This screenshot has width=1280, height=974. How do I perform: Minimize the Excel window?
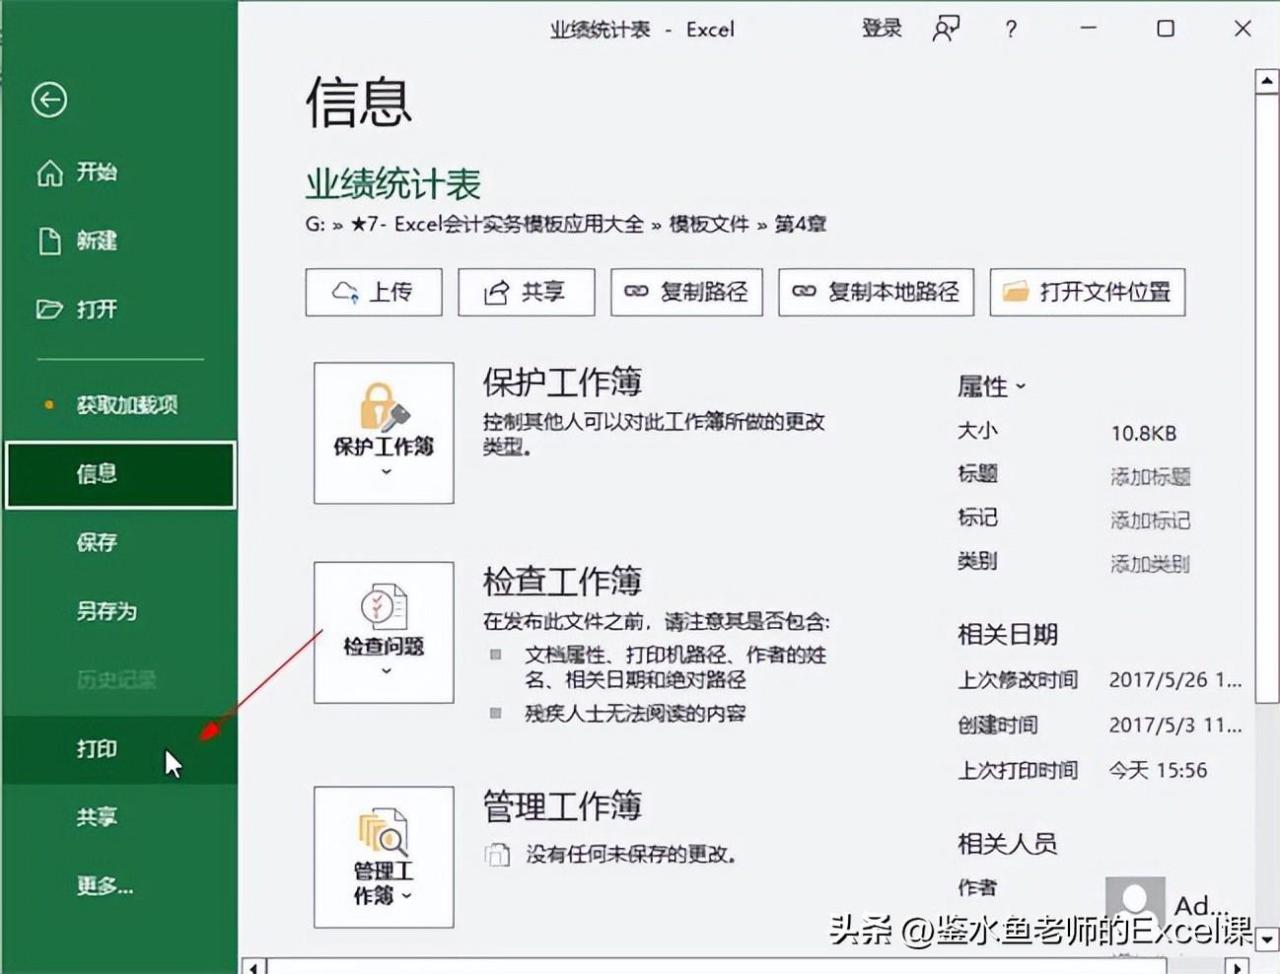click(x=1088, y=29)
